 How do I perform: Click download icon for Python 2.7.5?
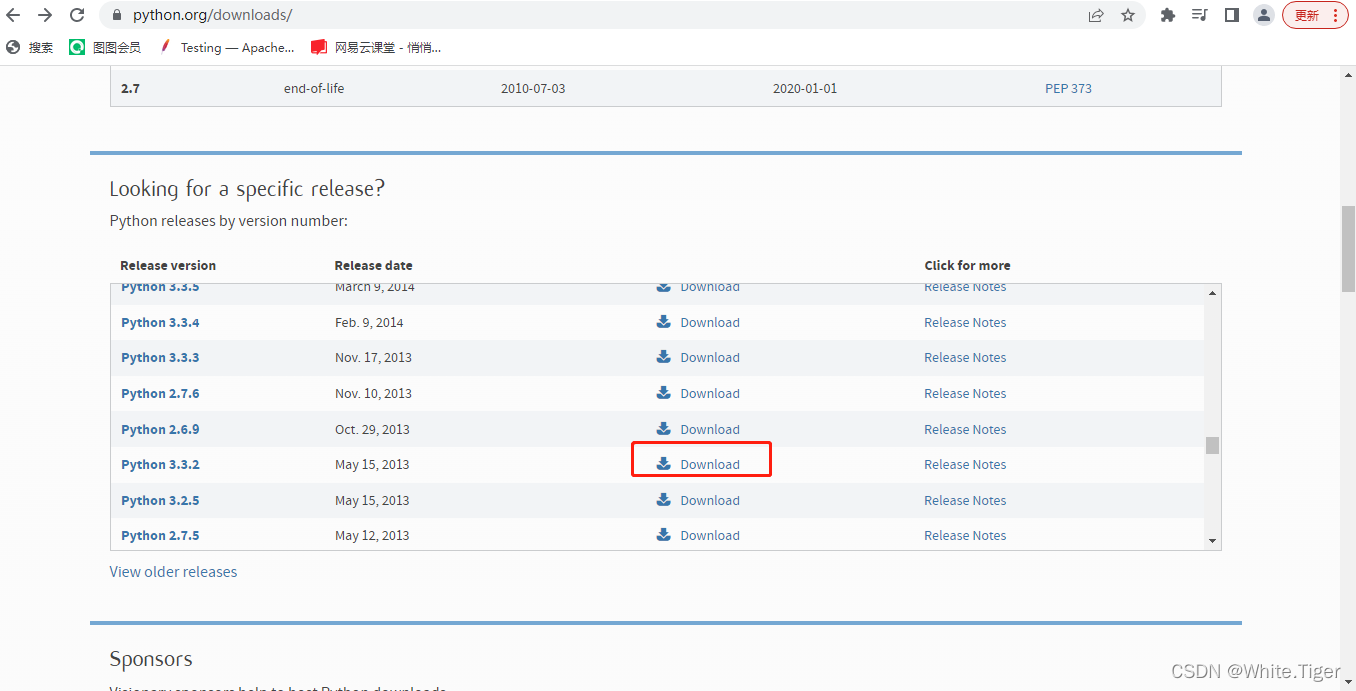(663, 534)
